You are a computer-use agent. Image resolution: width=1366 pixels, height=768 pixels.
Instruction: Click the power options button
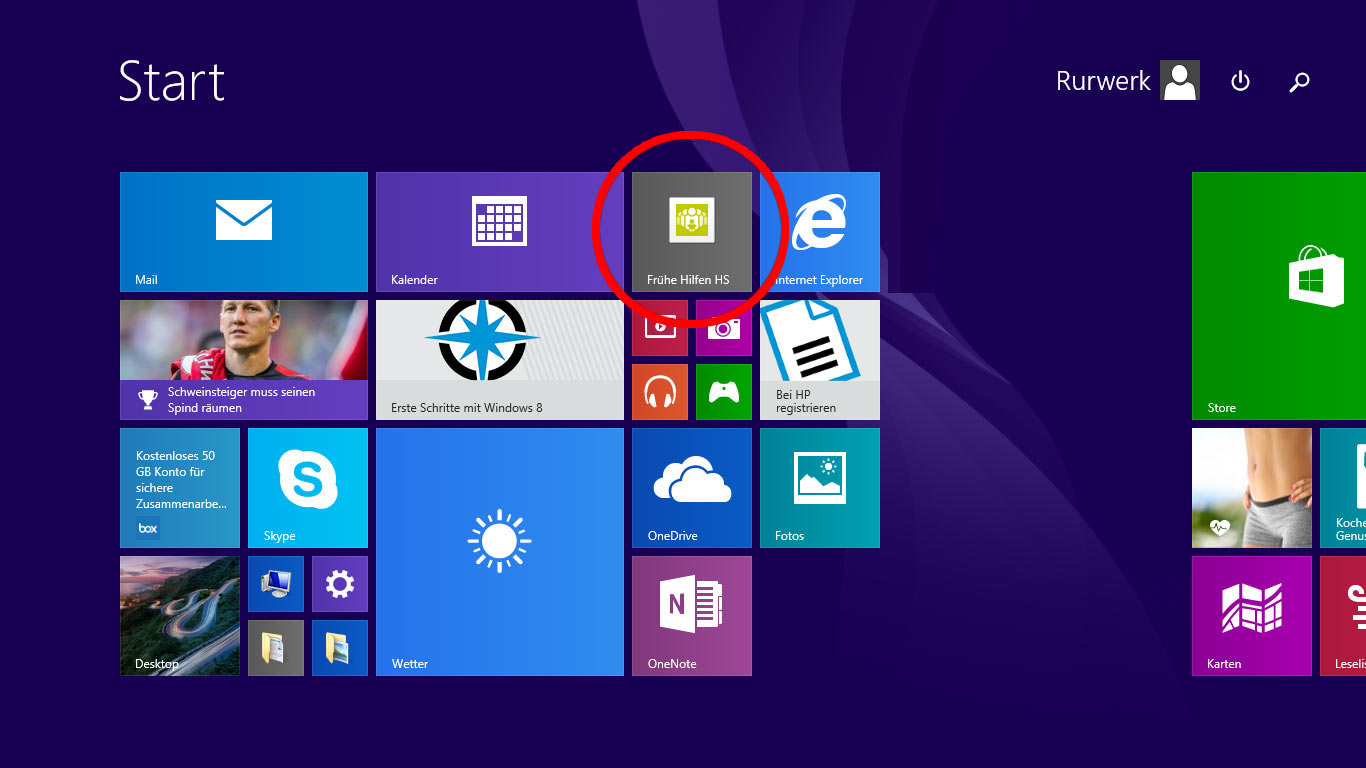pos(1240,81)
